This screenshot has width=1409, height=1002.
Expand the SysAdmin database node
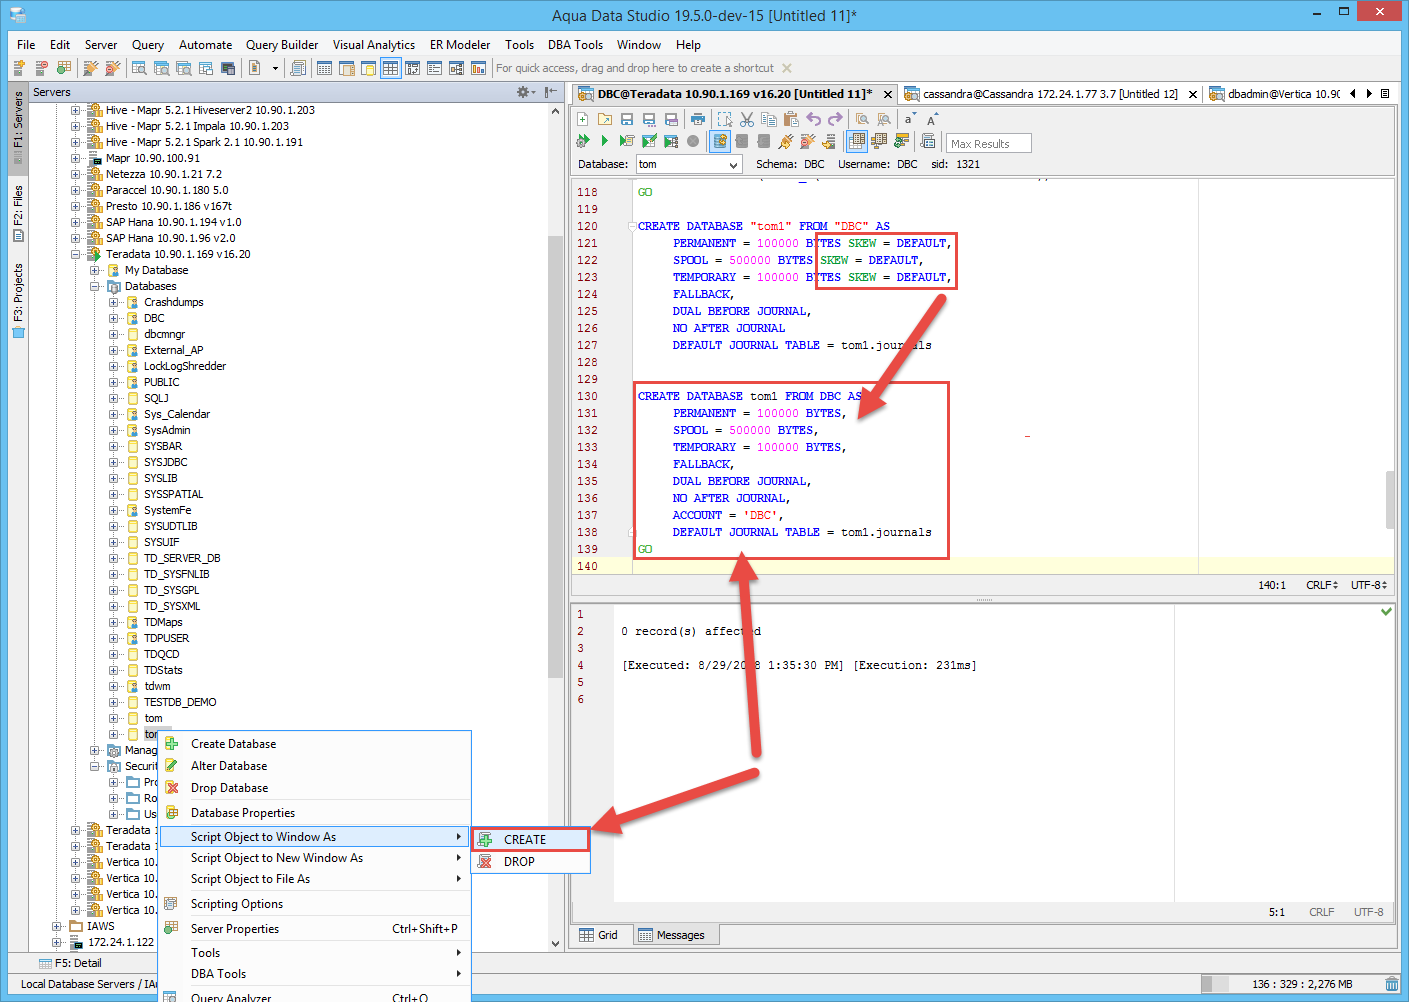(x=114, y=430)
